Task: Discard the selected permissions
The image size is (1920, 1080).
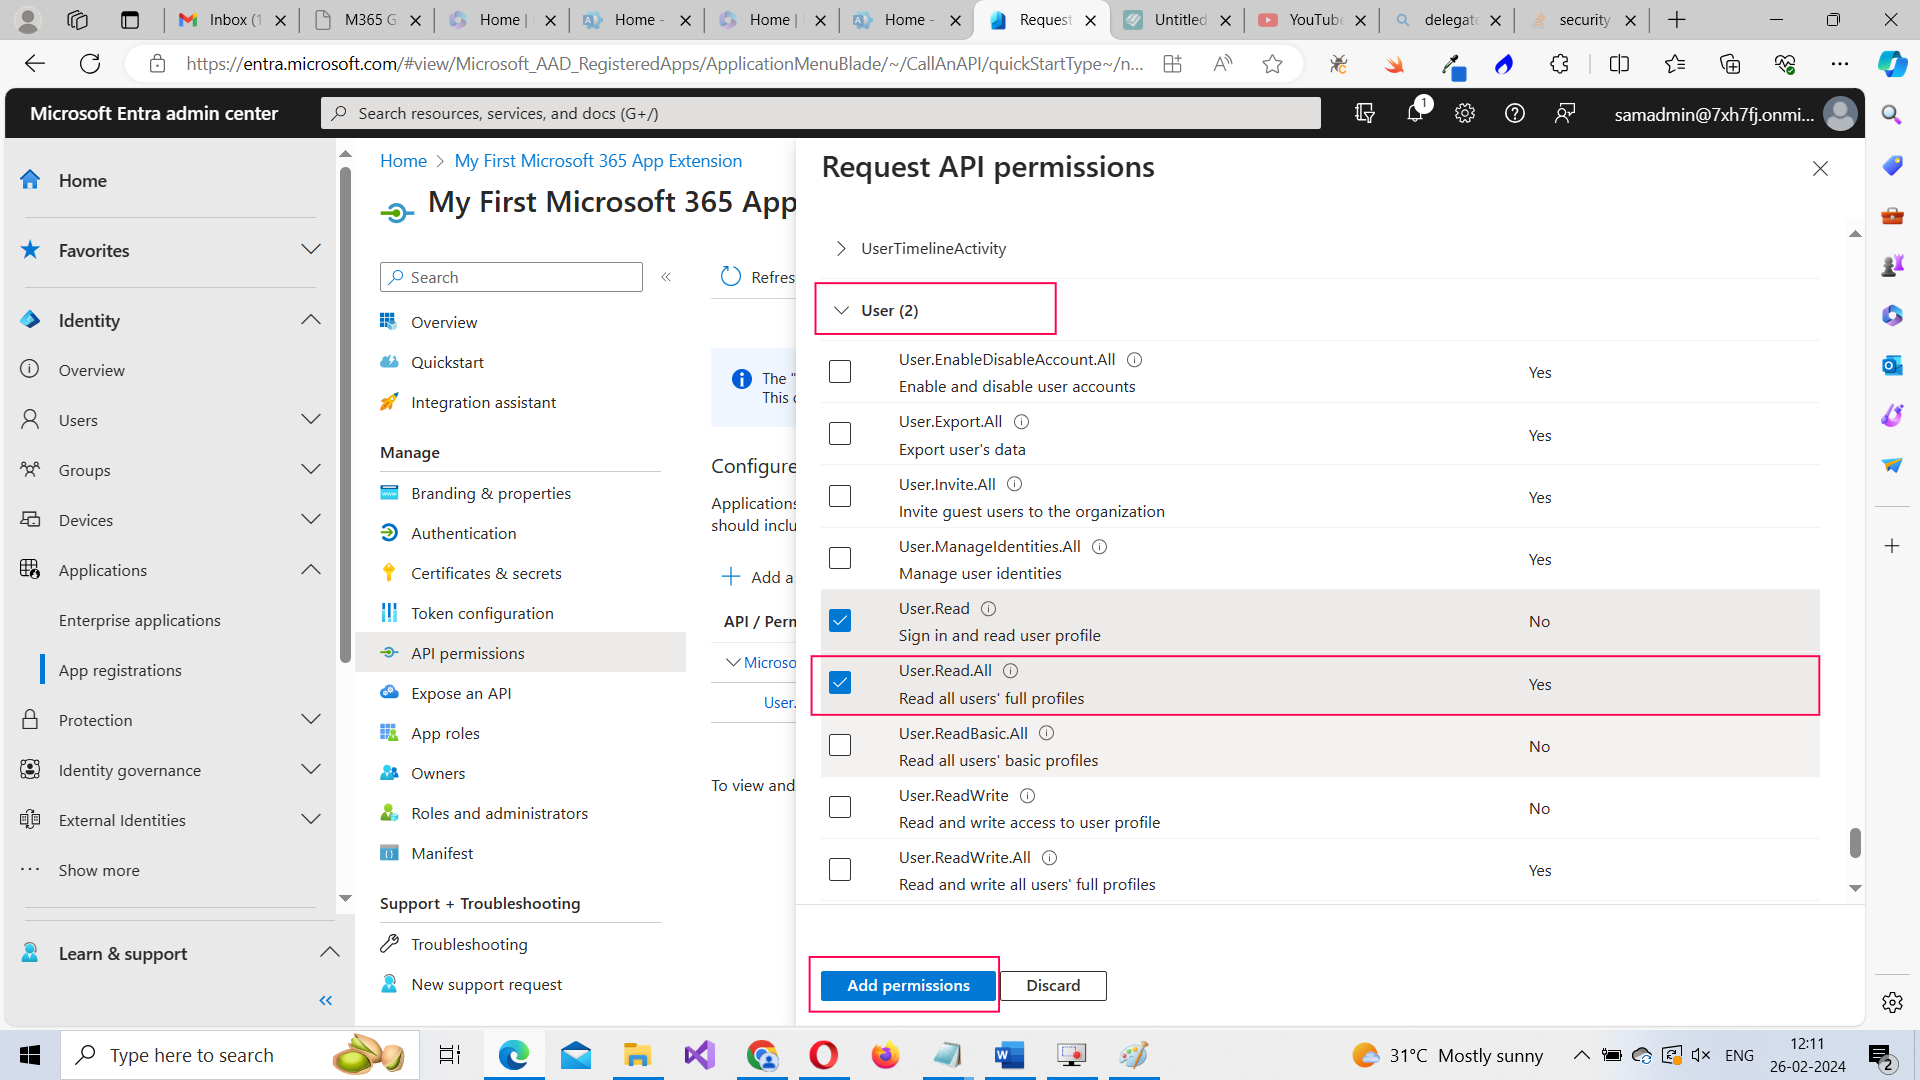Action: [1053, 985]
